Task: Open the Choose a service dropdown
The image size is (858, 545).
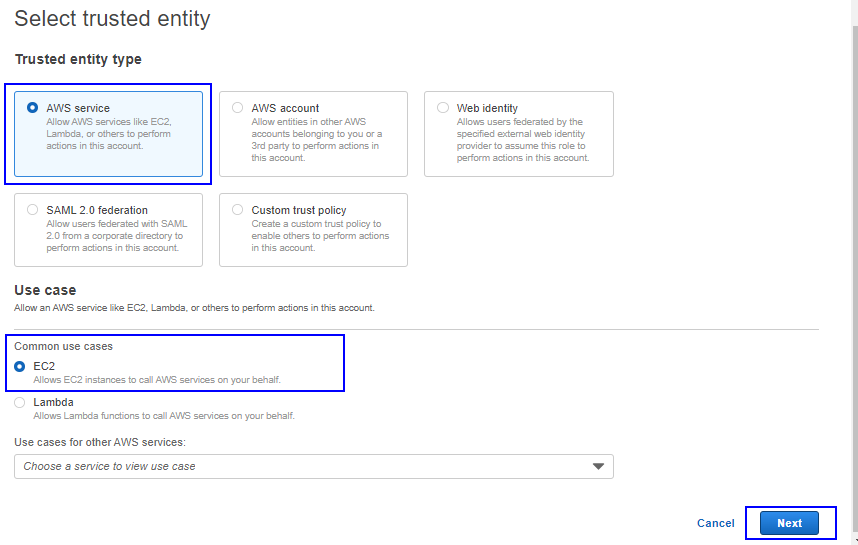Action: 314,466
